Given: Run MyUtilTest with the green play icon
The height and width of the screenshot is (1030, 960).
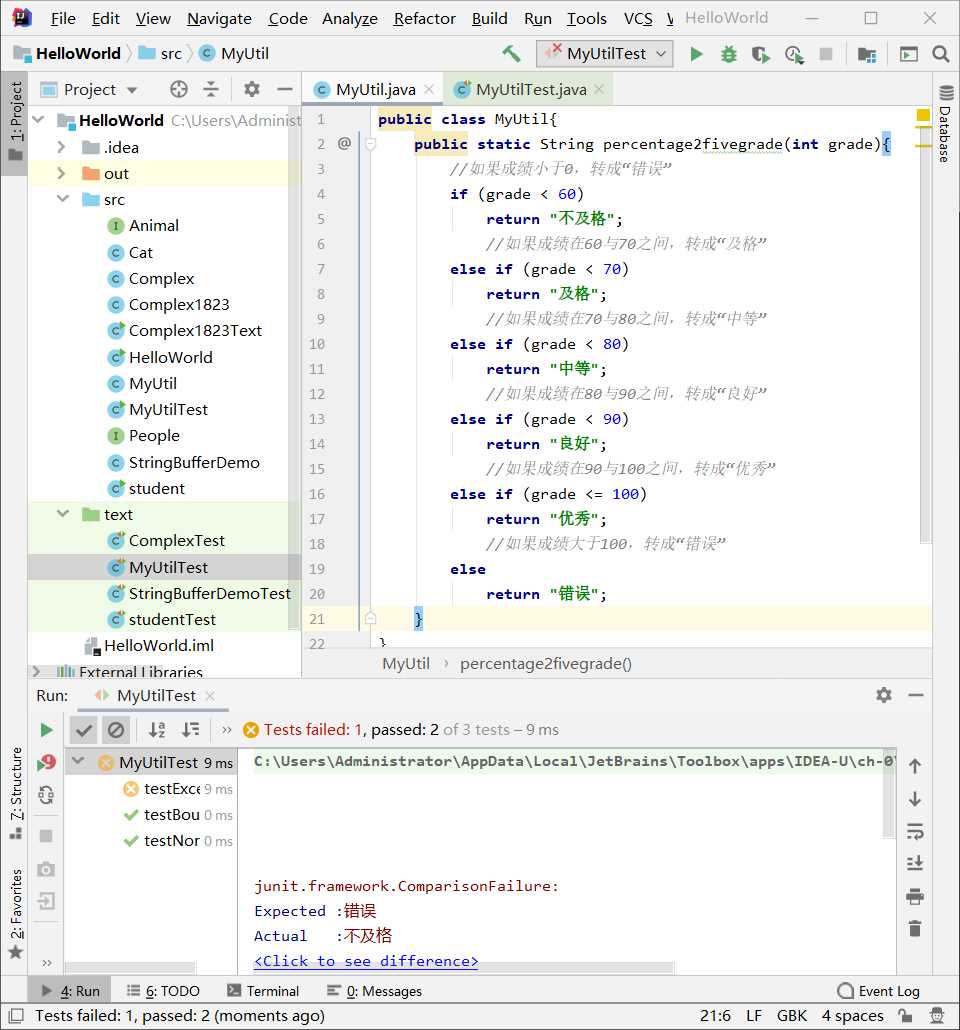Looking at the screenshot, I should 697,54.
